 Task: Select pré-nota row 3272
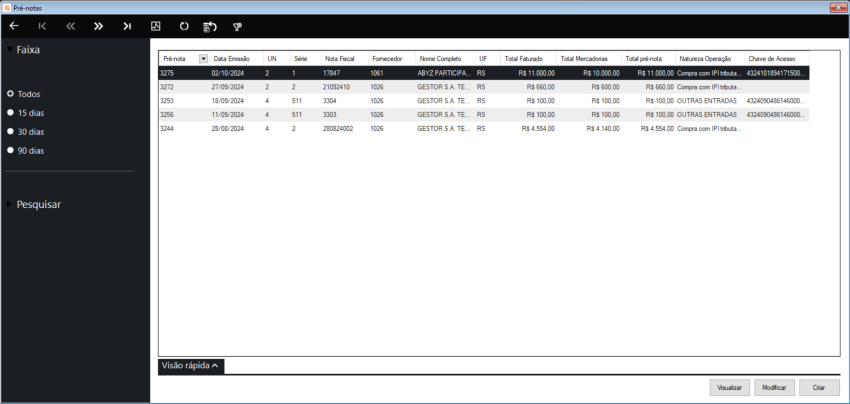[484, 87]
